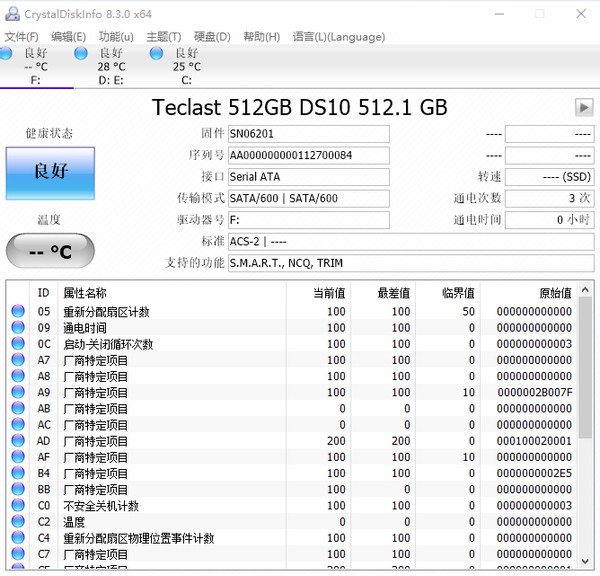Open the 主题(T) menu
Viewport: 600px width, 576px height.
coord(164,37)
